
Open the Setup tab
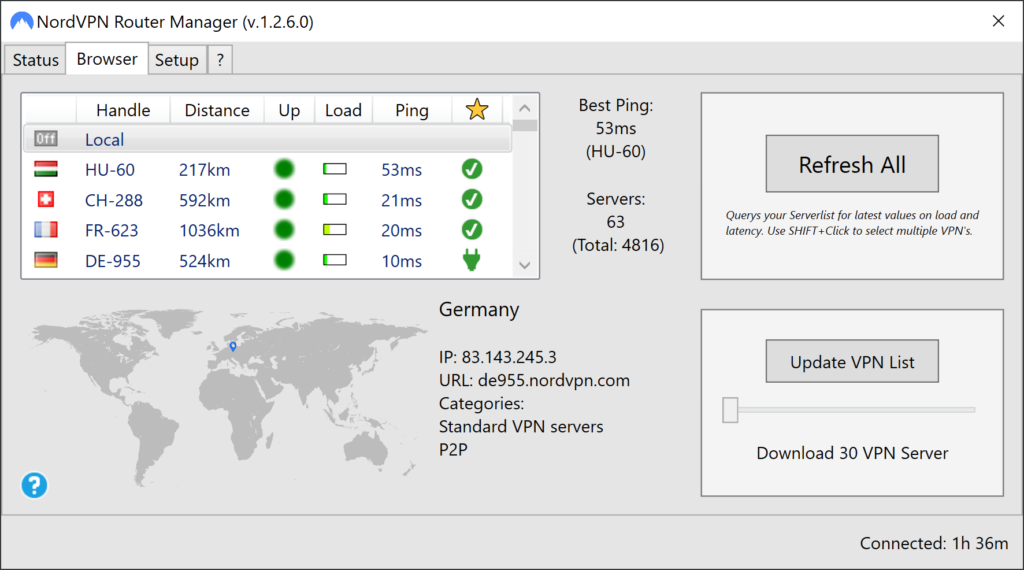[177, 60]
